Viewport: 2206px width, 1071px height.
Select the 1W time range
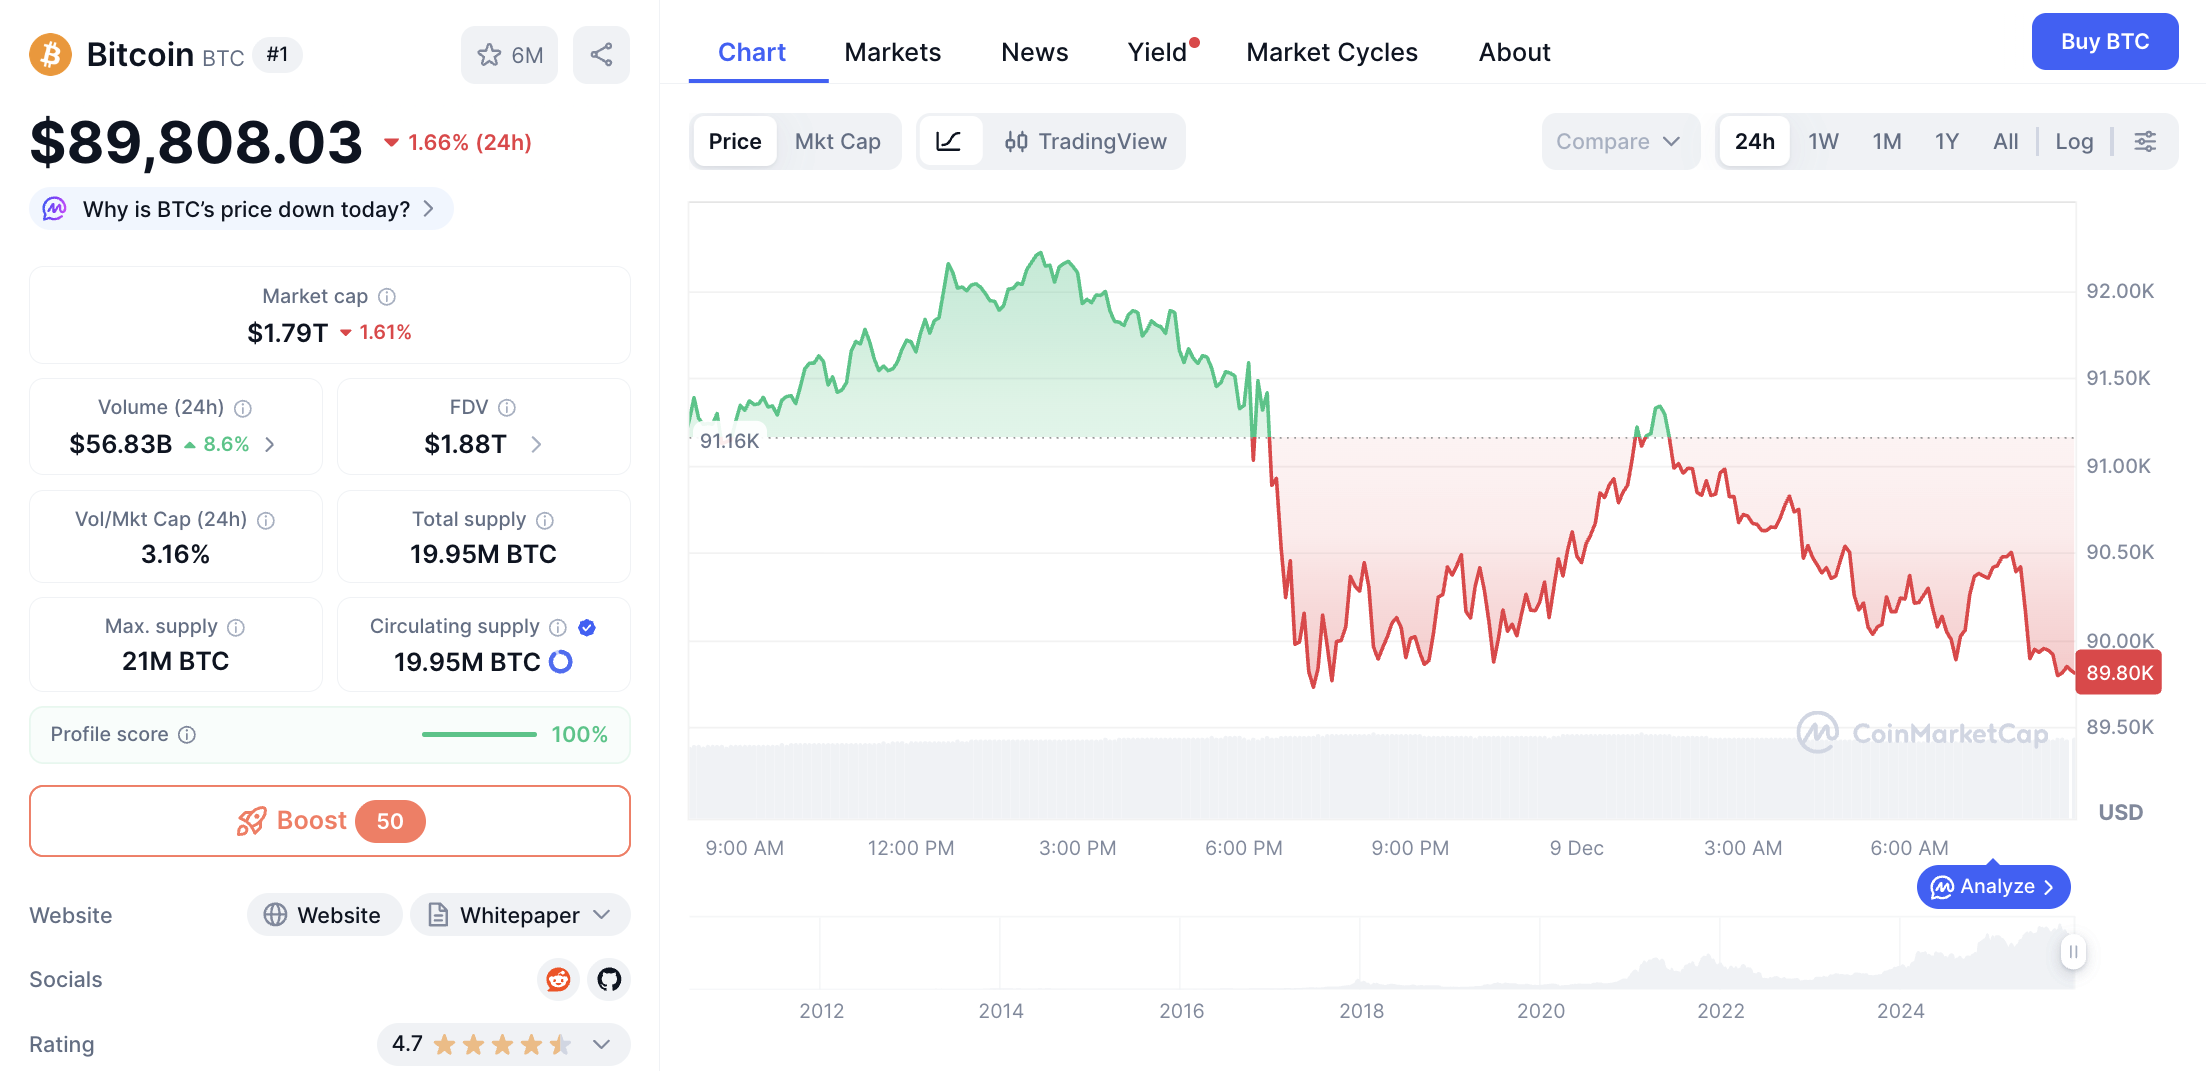[1823, 141]
